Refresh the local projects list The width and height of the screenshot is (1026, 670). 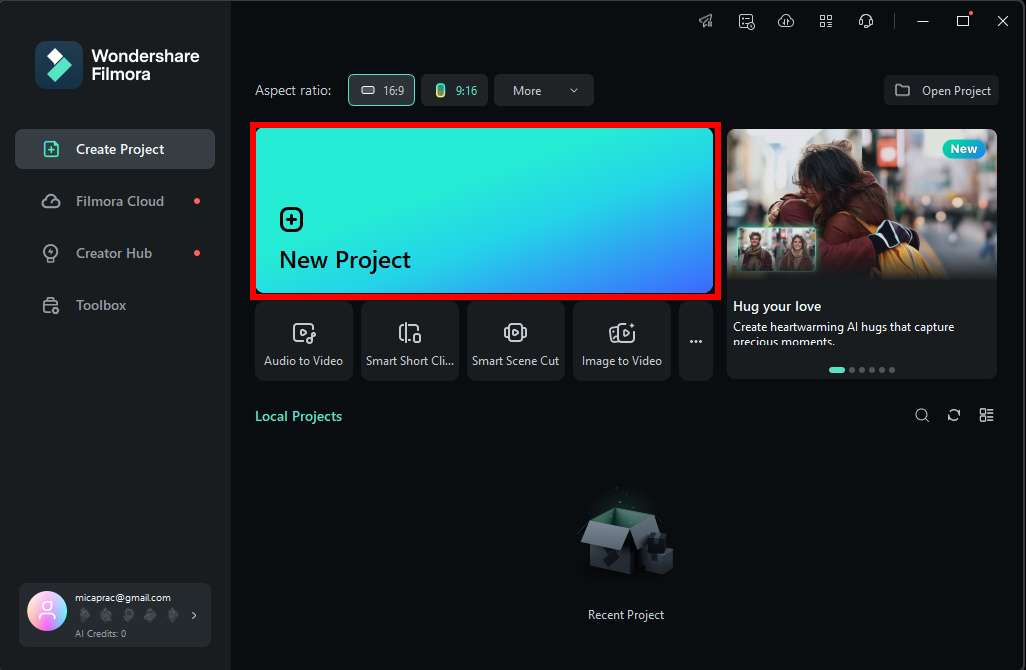click(954, 415)
